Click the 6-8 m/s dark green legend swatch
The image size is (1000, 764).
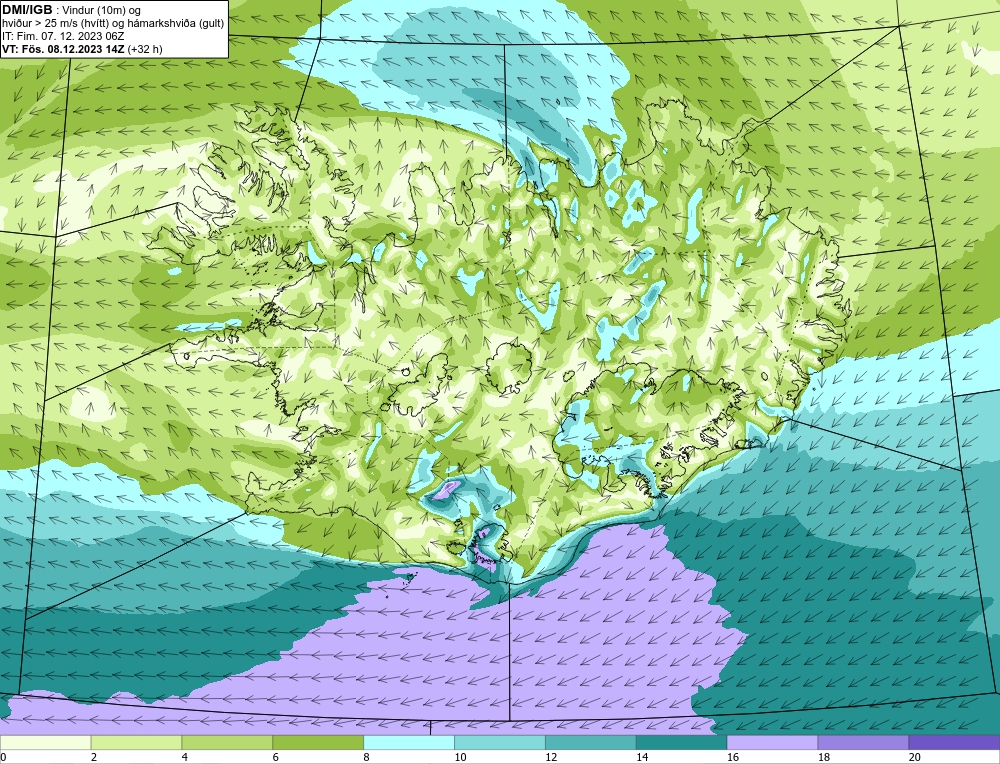[x=318, y=742]
